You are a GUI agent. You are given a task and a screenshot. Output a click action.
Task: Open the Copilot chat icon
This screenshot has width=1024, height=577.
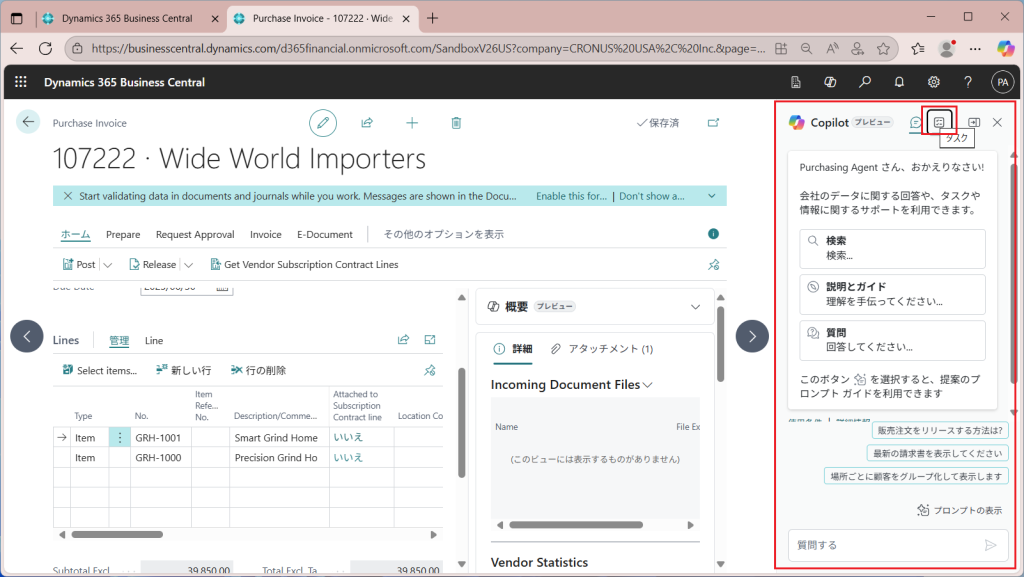pyautogui.click(x=916, y=122)
